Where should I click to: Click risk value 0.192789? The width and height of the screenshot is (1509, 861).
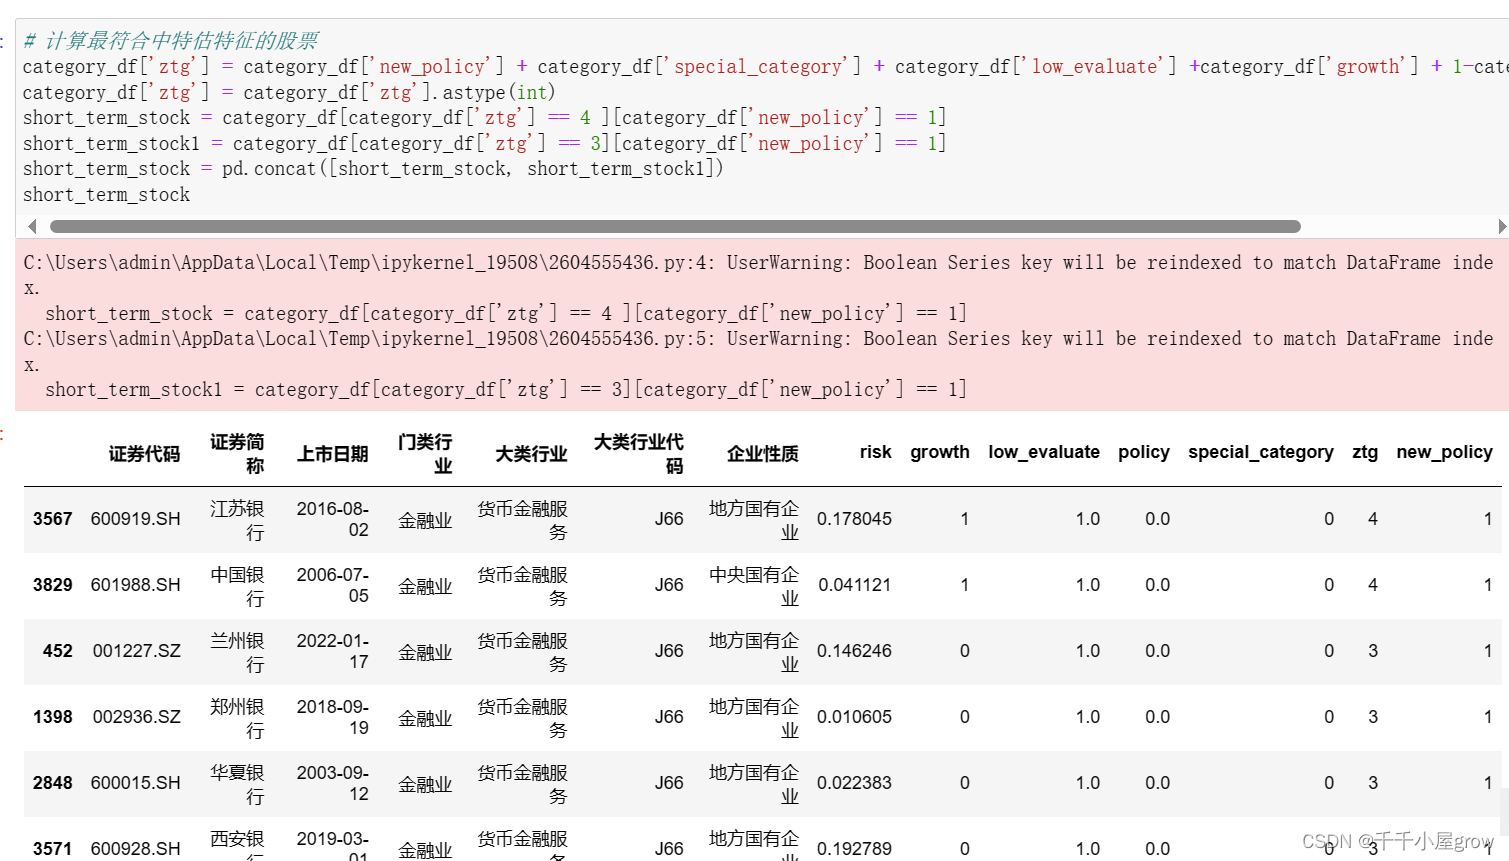pyautogui.click(x=854, y=849)
